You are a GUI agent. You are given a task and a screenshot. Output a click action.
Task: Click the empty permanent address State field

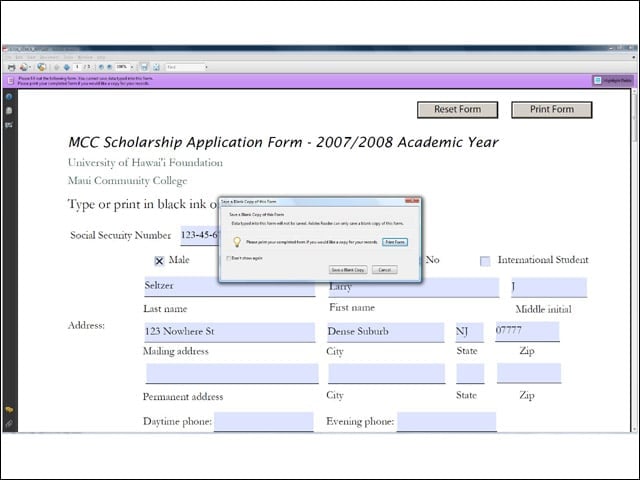coord(470,373)
